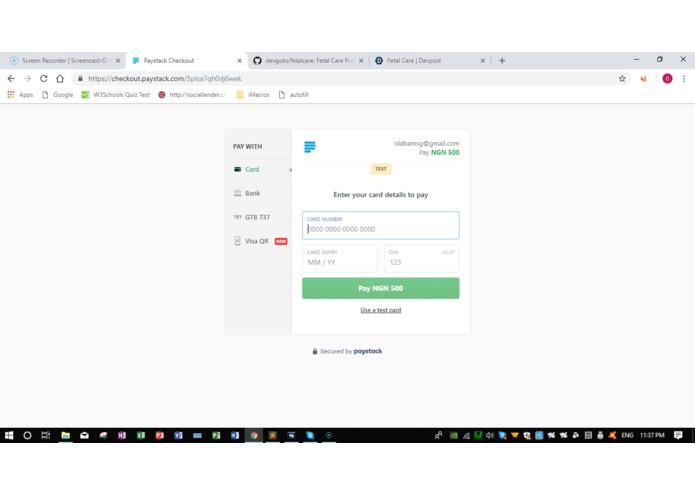Screen dimensions: 695x494
Task: Open Excel from taskbar
Action: click(x=141, y=436)
